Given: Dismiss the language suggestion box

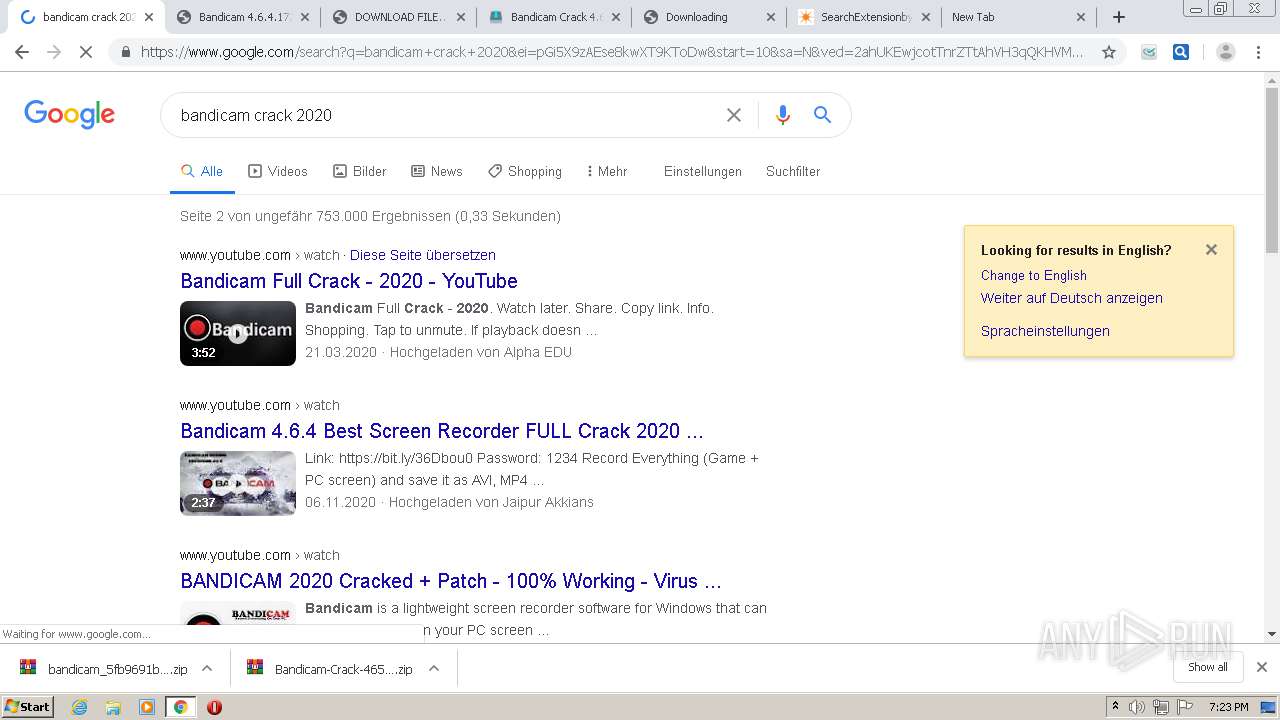Looking at the screenshot, I should pyautogui.click(x=1211, y=250).
